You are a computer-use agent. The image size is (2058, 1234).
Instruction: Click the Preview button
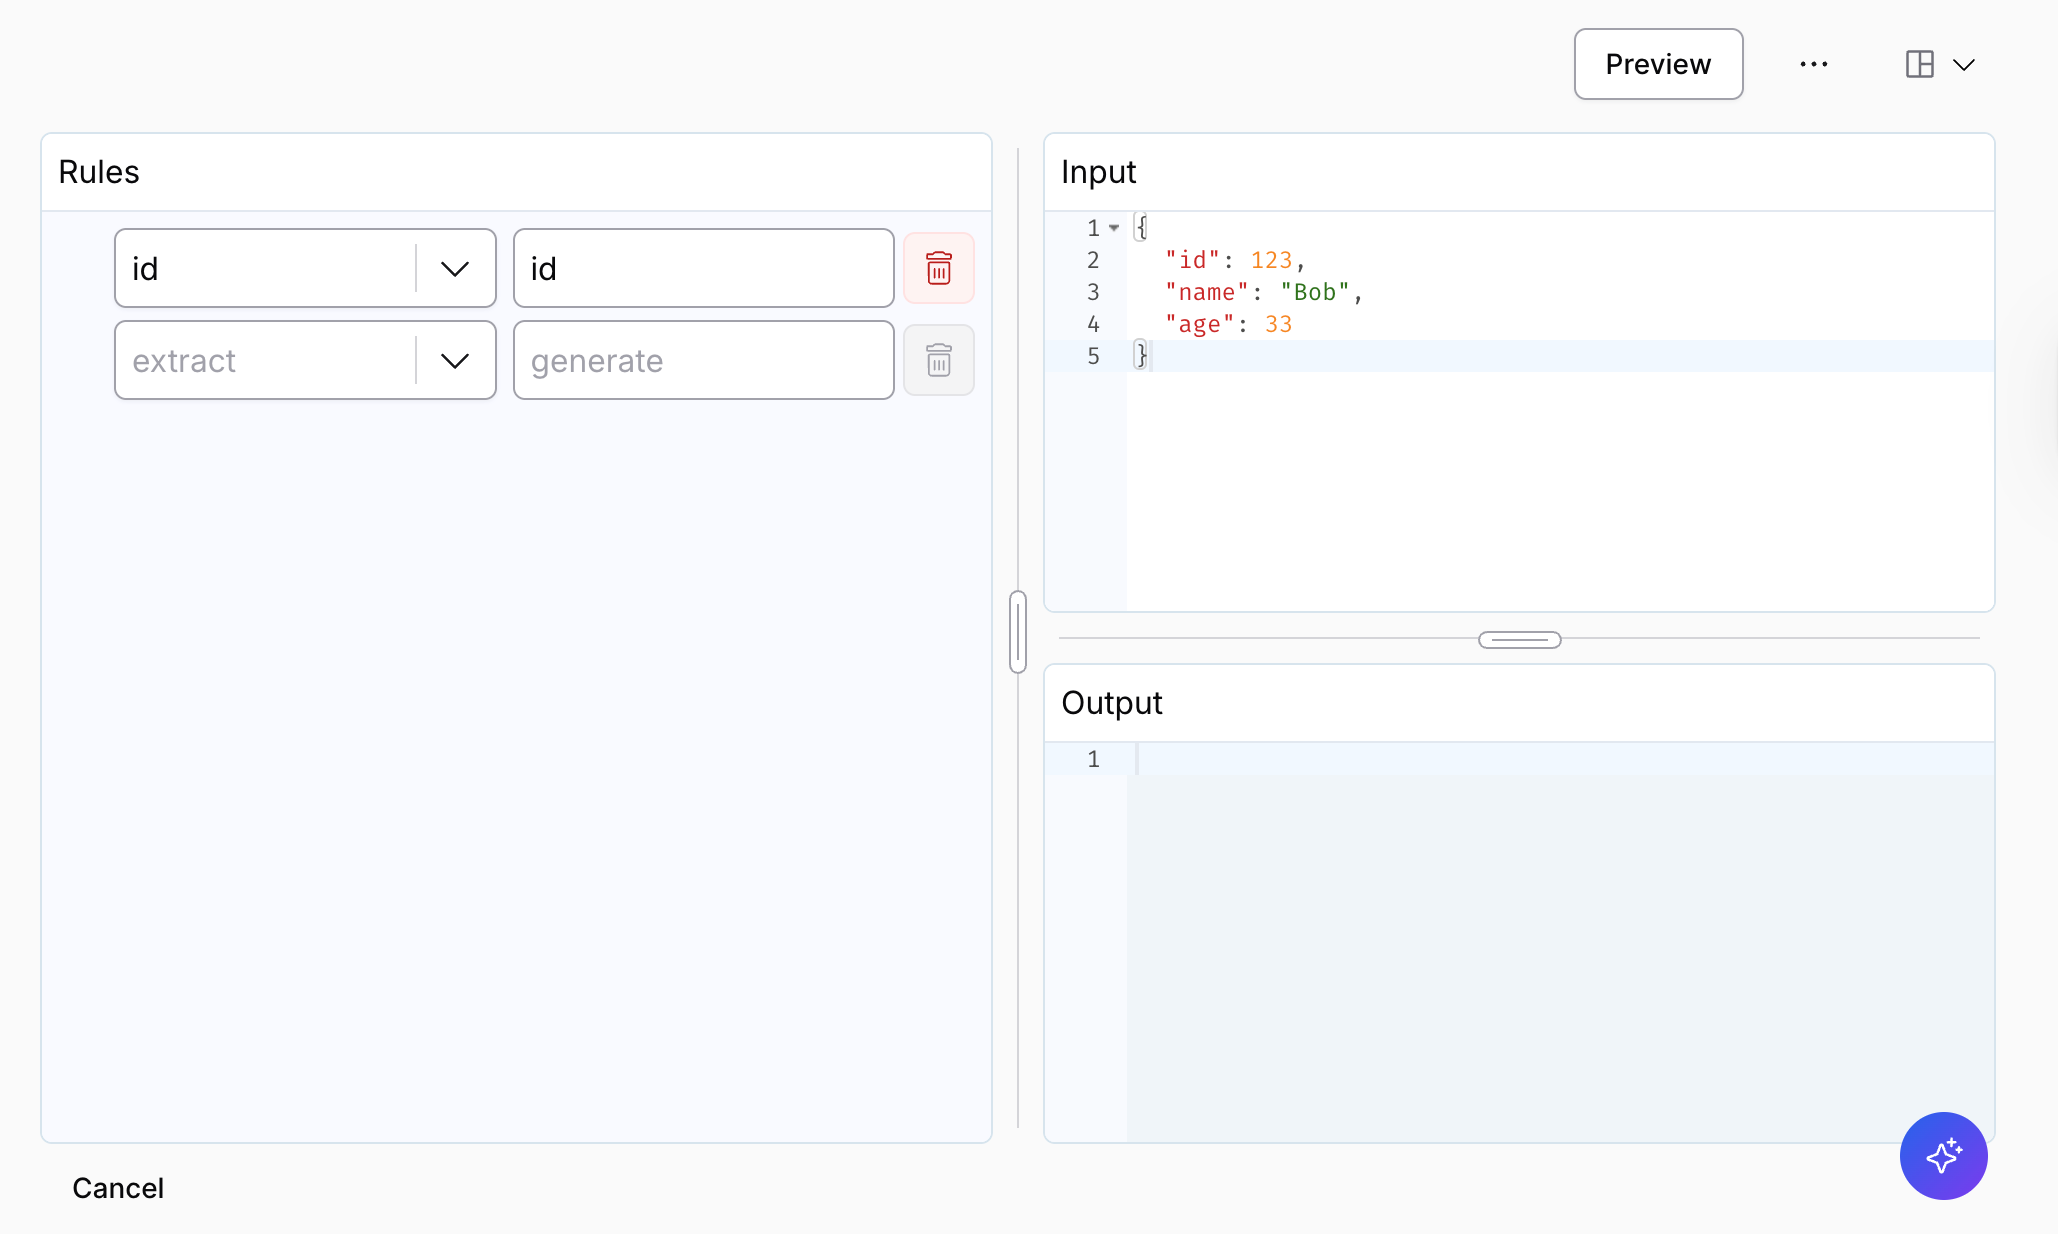coord(1658,64)
